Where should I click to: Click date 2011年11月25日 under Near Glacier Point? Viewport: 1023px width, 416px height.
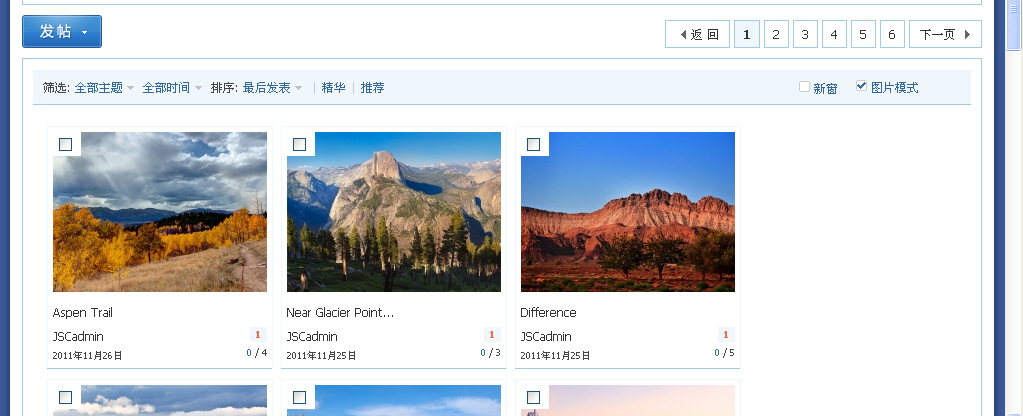[322, 355]
